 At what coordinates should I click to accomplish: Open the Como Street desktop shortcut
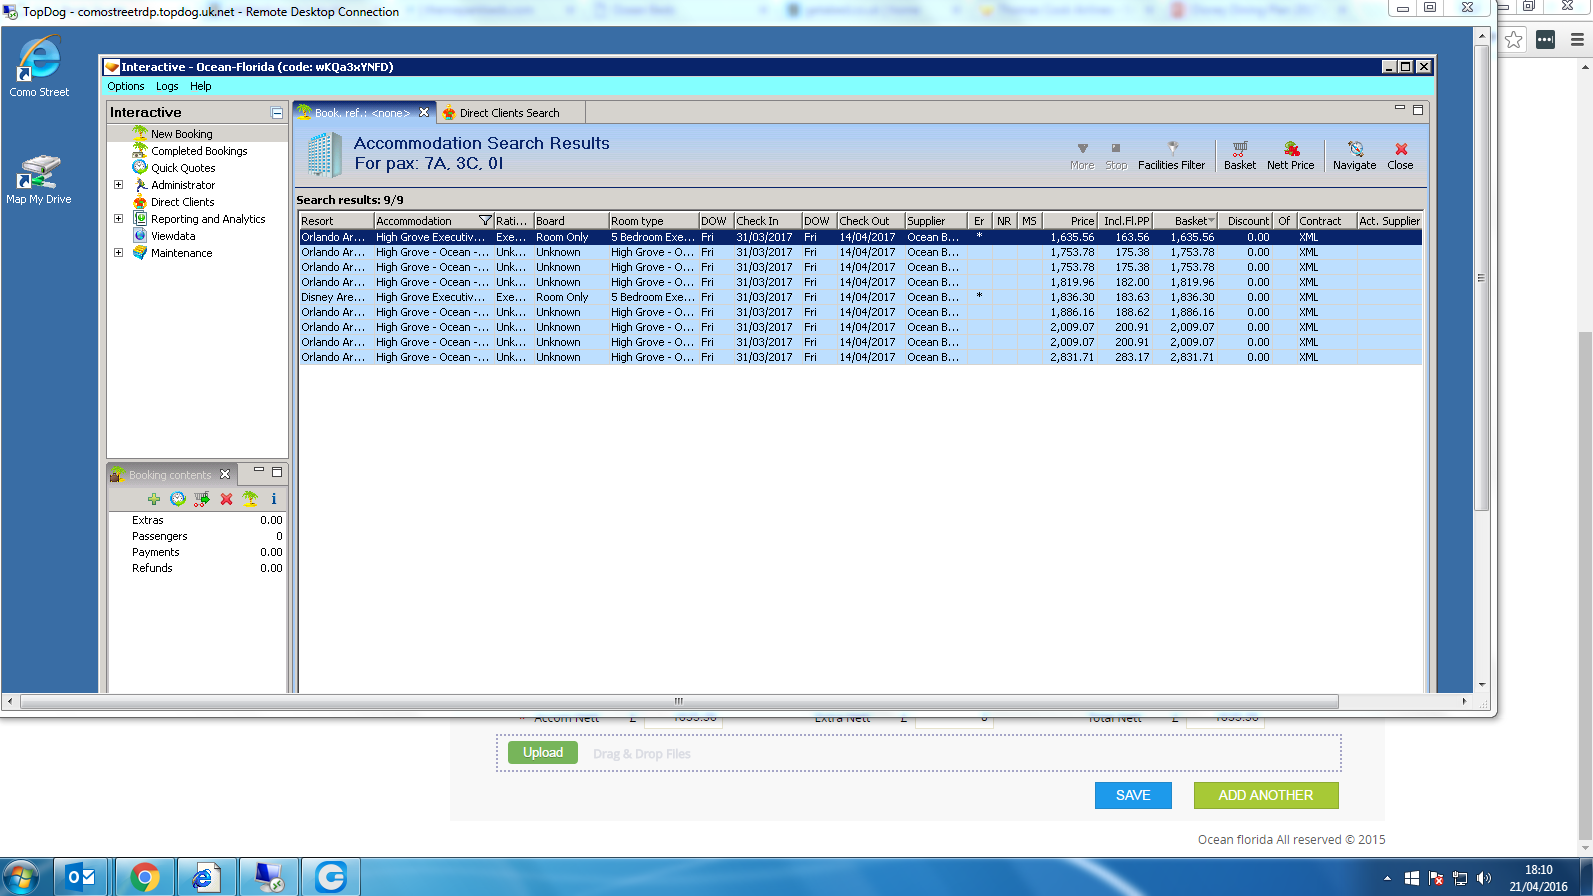click(39, 67)
